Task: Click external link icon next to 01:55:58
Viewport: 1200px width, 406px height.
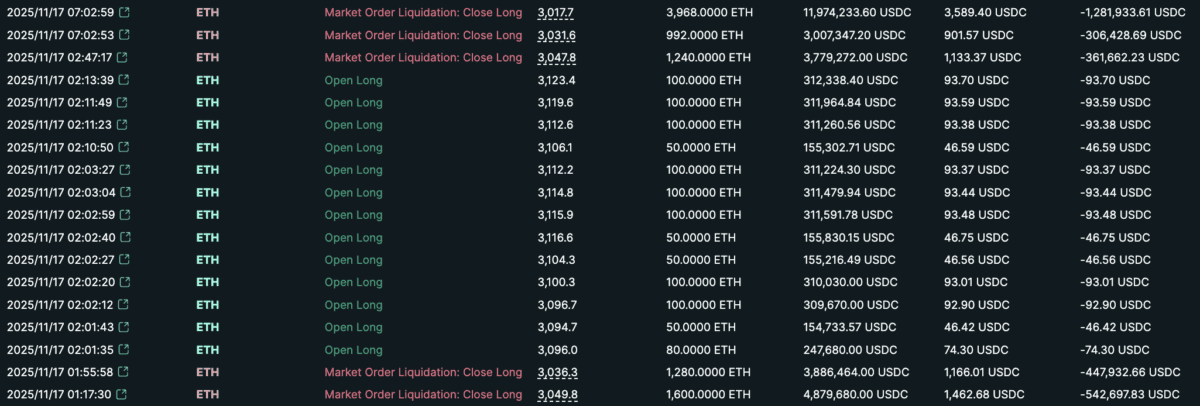Action: click(122, 372)
